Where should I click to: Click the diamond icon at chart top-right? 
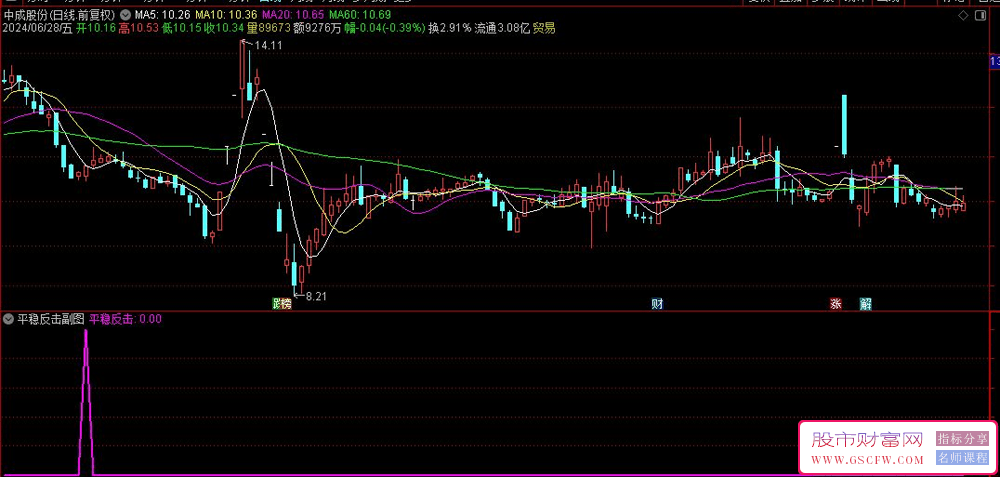[x=963, y=15]
